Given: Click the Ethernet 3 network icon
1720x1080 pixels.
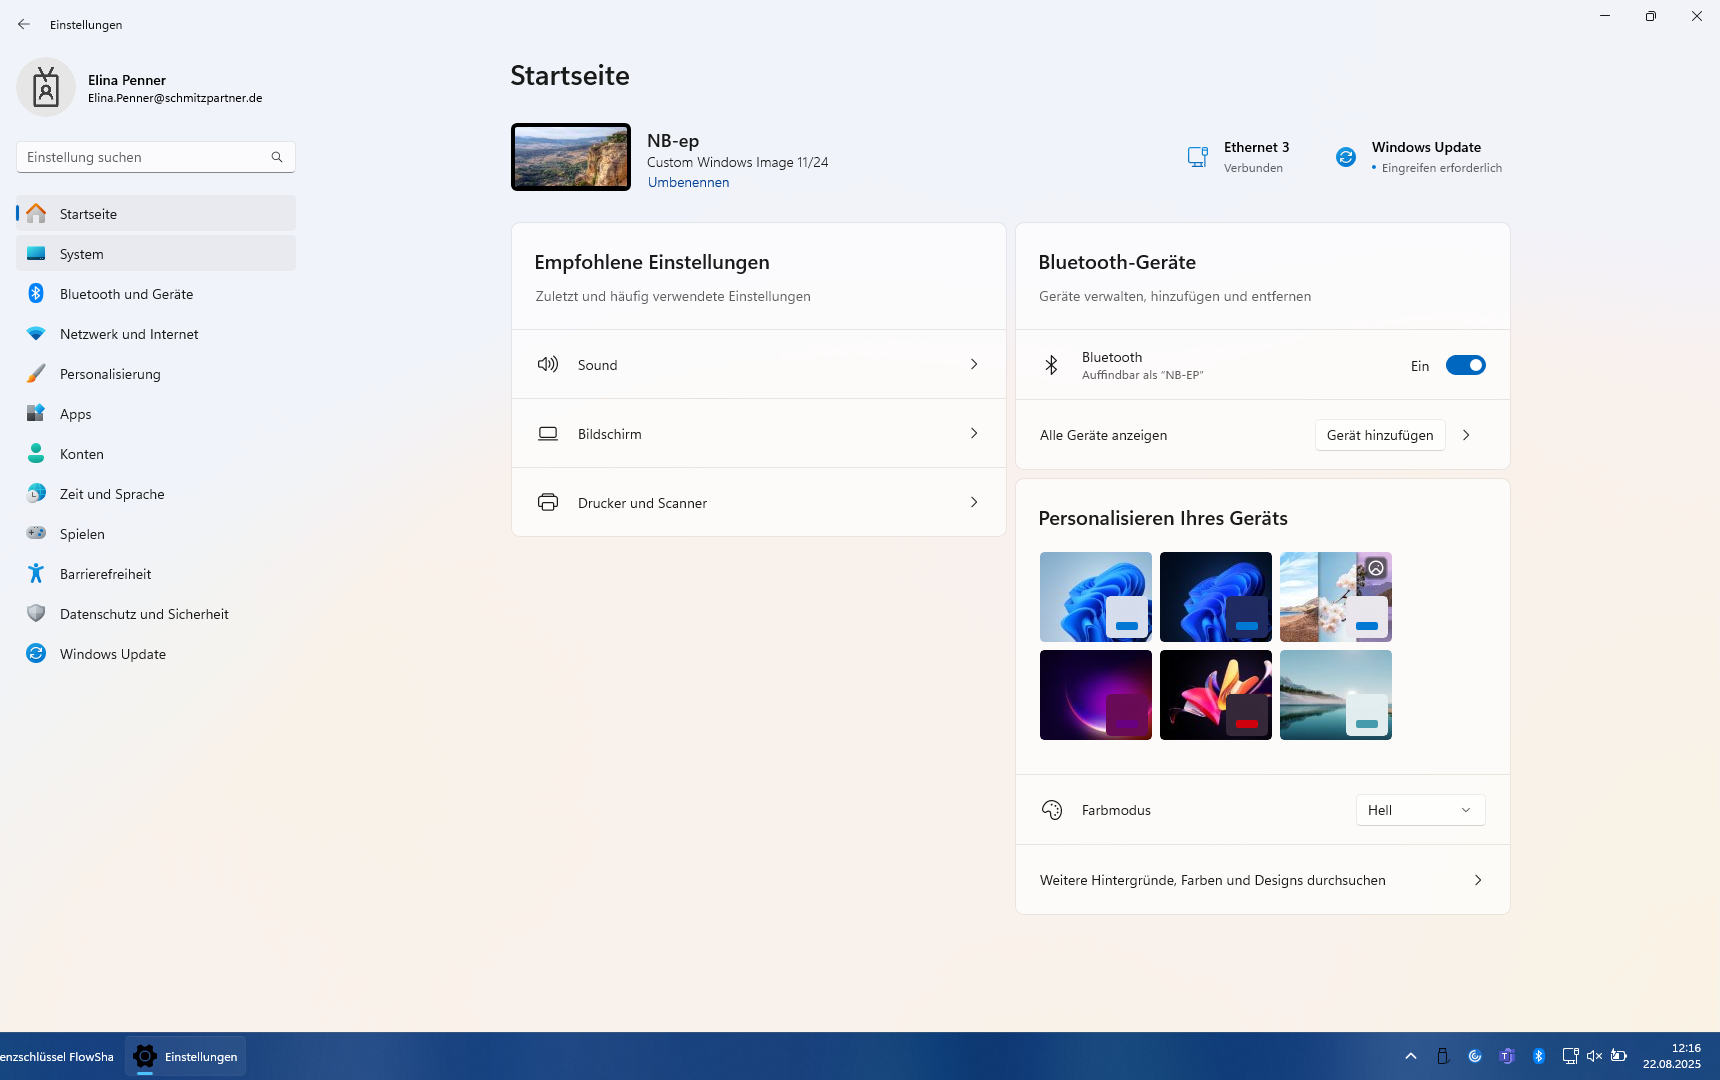Looking at the screenshot, I should click(1197, 157).
